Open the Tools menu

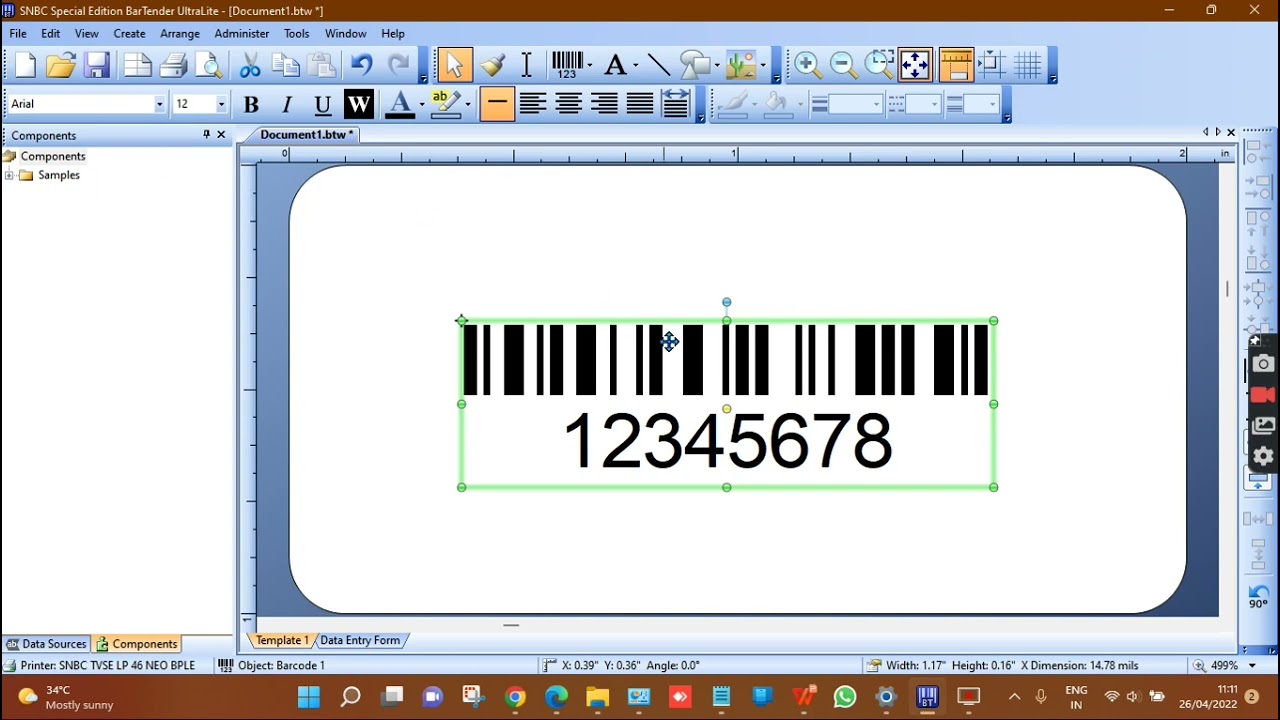pyautogui.click(x=296, y=33)
